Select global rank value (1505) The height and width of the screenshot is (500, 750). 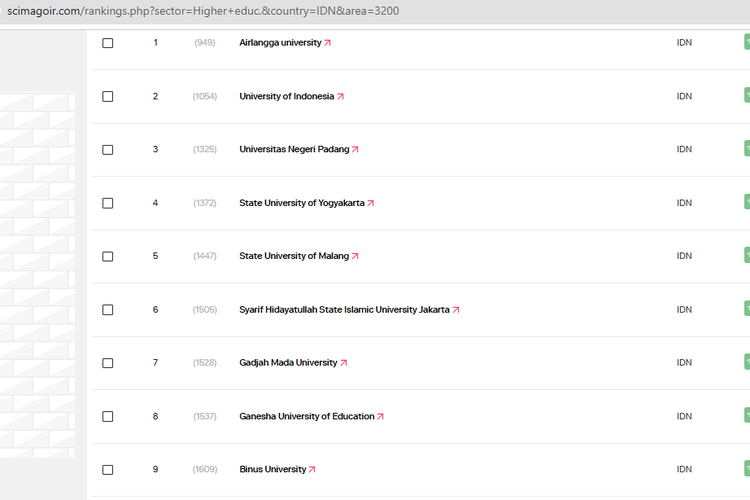[x=205, y=310]
